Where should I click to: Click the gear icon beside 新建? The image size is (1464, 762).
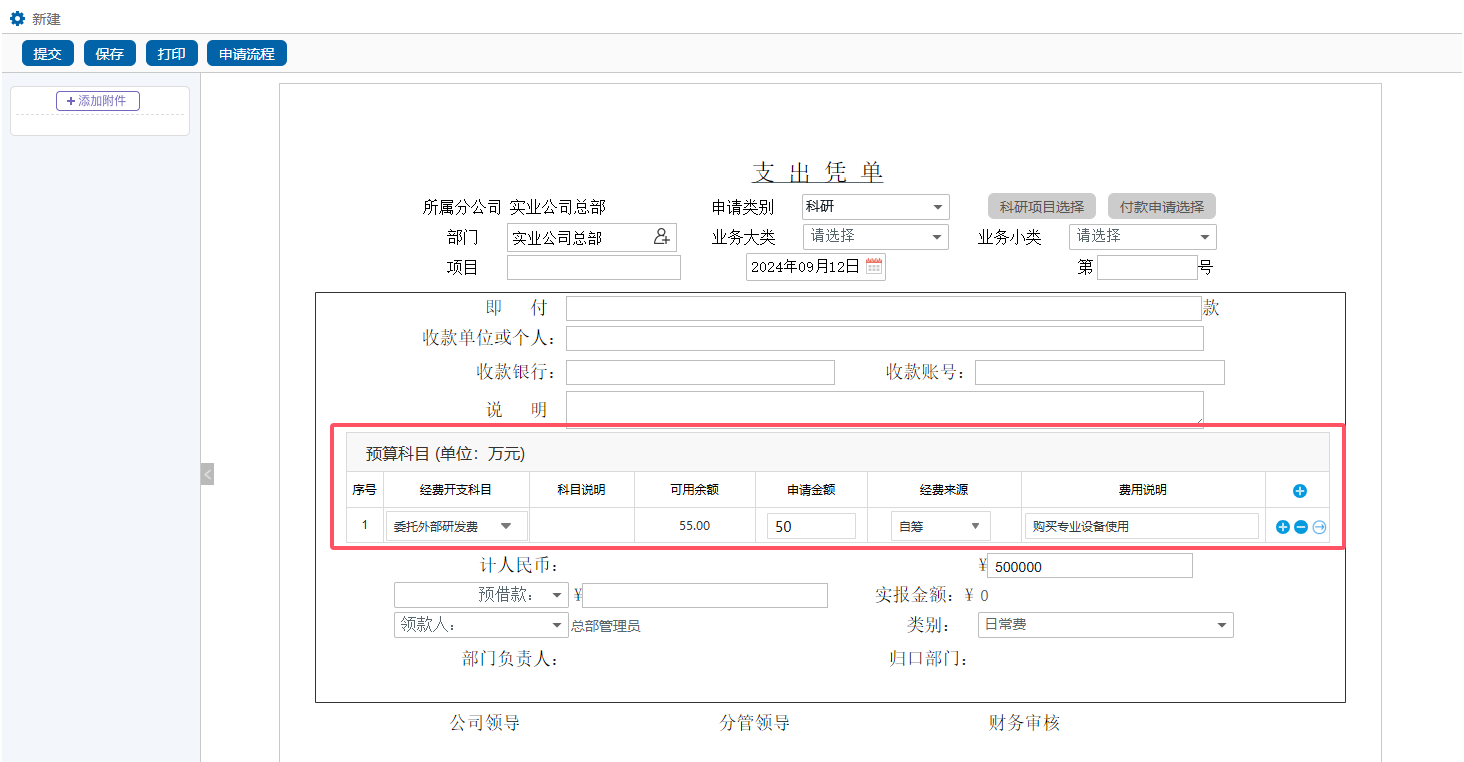(17, 18)
